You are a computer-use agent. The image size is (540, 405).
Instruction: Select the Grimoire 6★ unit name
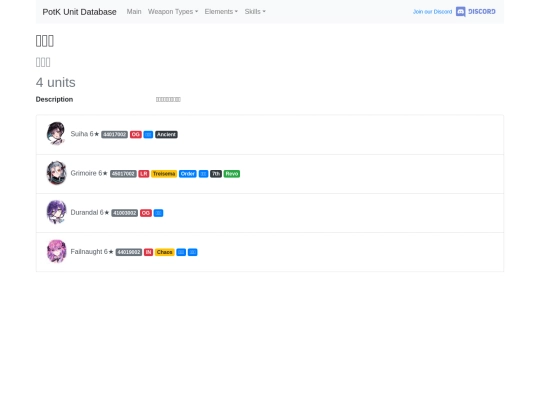point(89,173)
